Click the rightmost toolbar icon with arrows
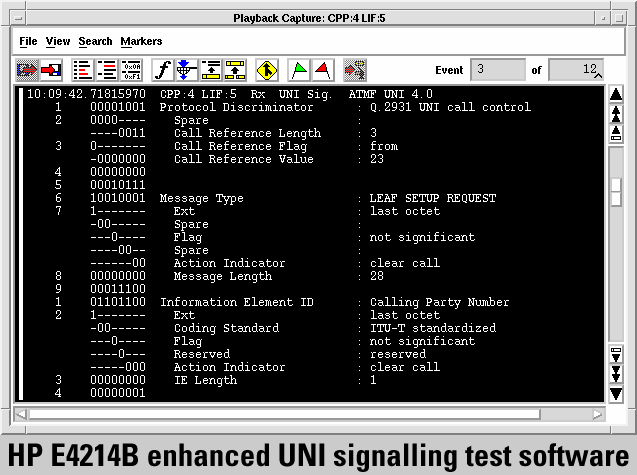 click(x=355, y=70)
